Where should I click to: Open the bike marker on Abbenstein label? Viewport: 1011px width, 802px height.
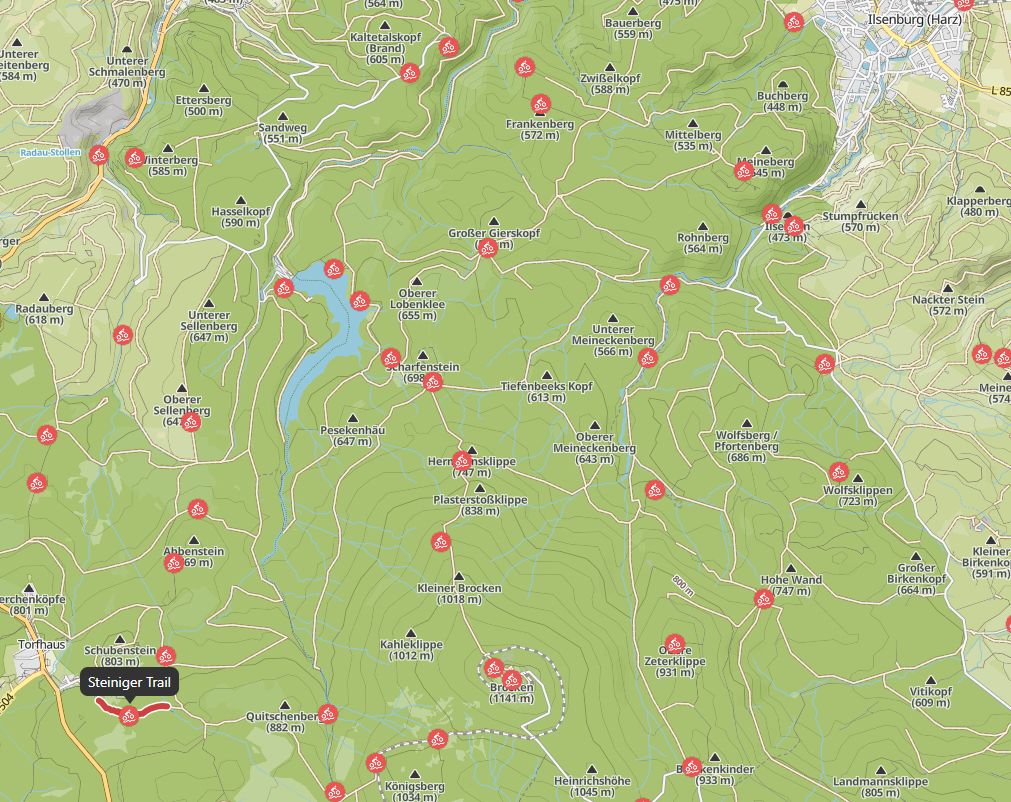click(x=173, y=563)
